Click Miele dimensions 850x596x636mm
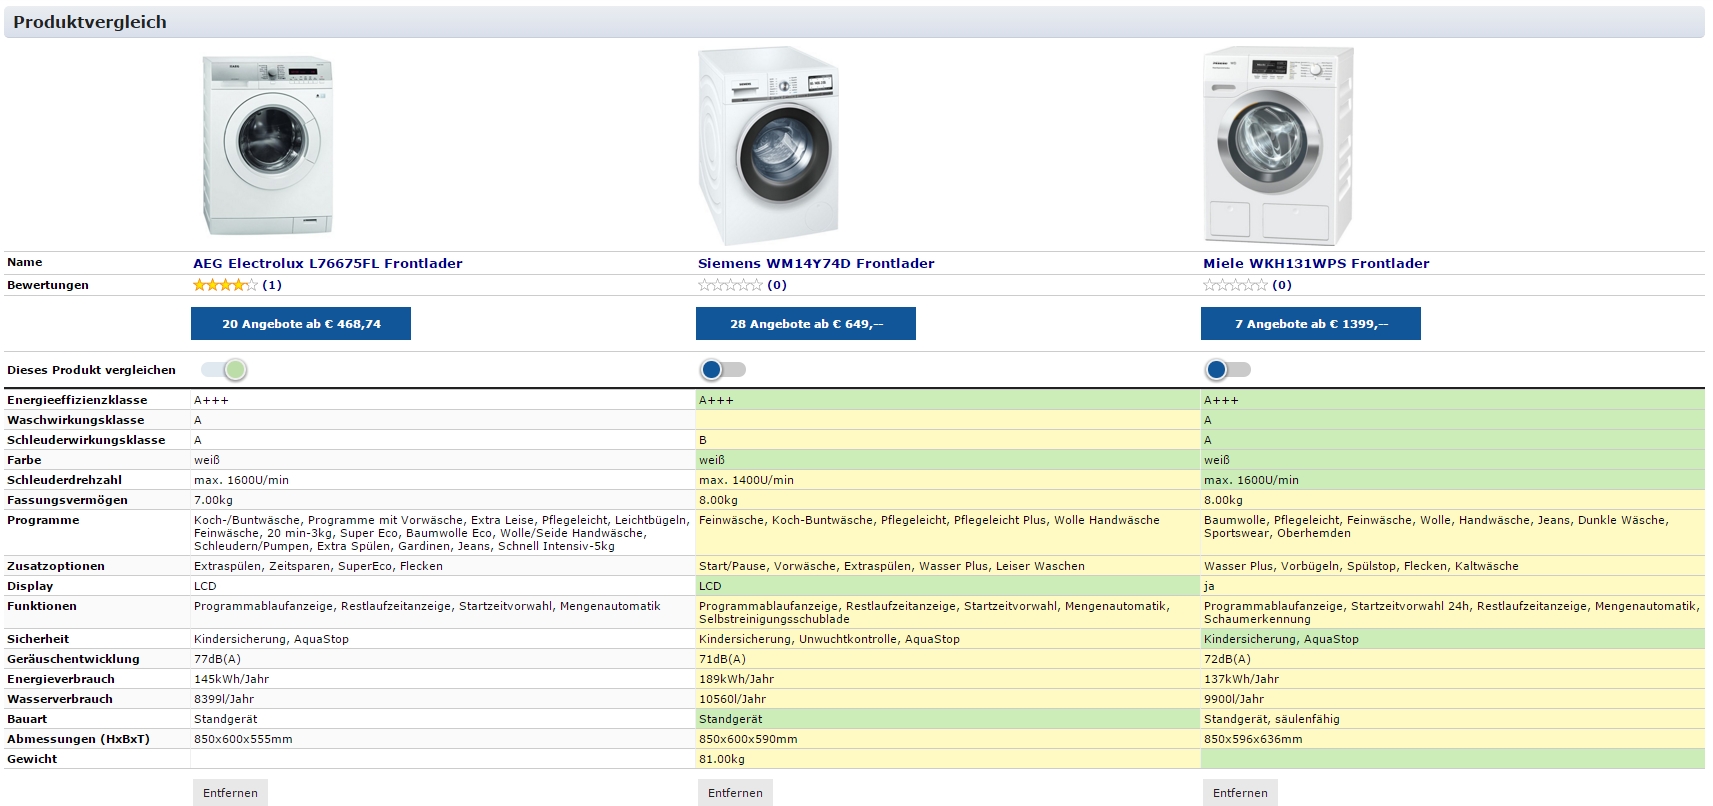This screenshot has height=806, width=1713. point(1253,739)
